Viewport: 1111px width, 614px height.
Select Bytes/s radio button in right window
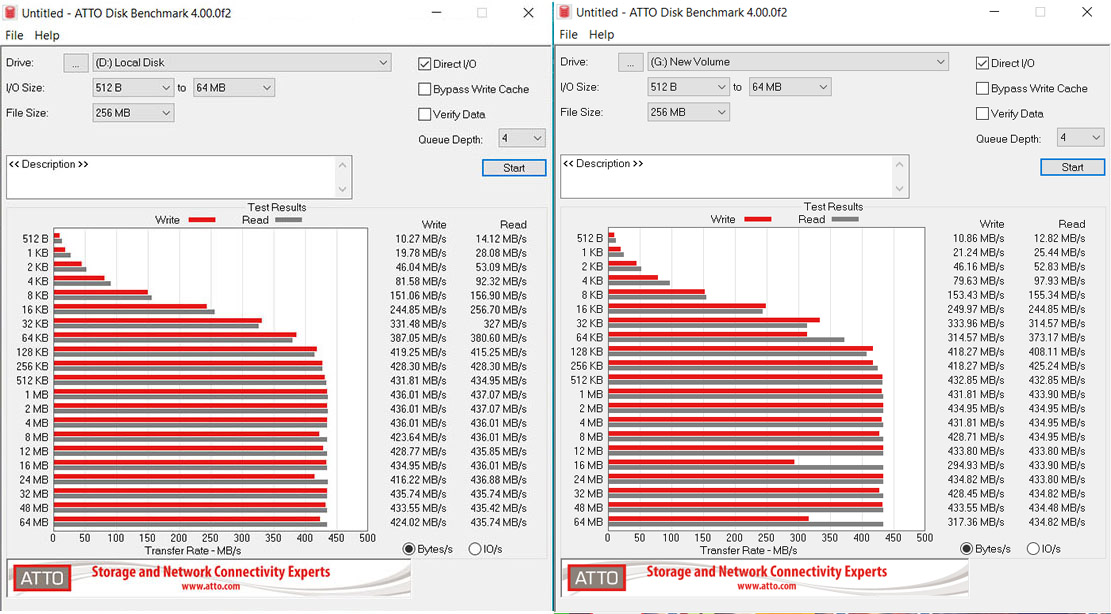(x=966, y=549)
